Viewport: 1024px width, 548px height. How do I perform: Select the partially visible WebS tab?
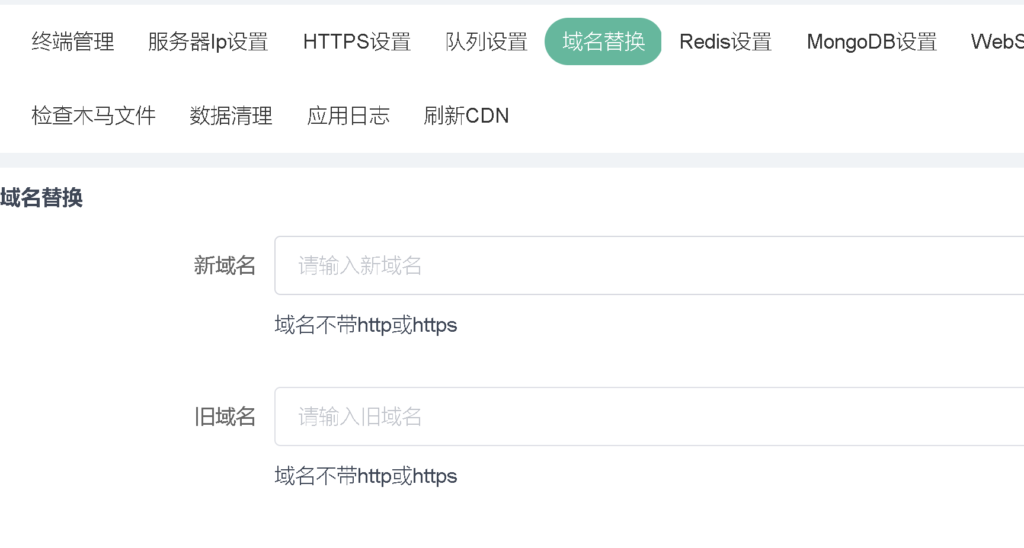996,42
